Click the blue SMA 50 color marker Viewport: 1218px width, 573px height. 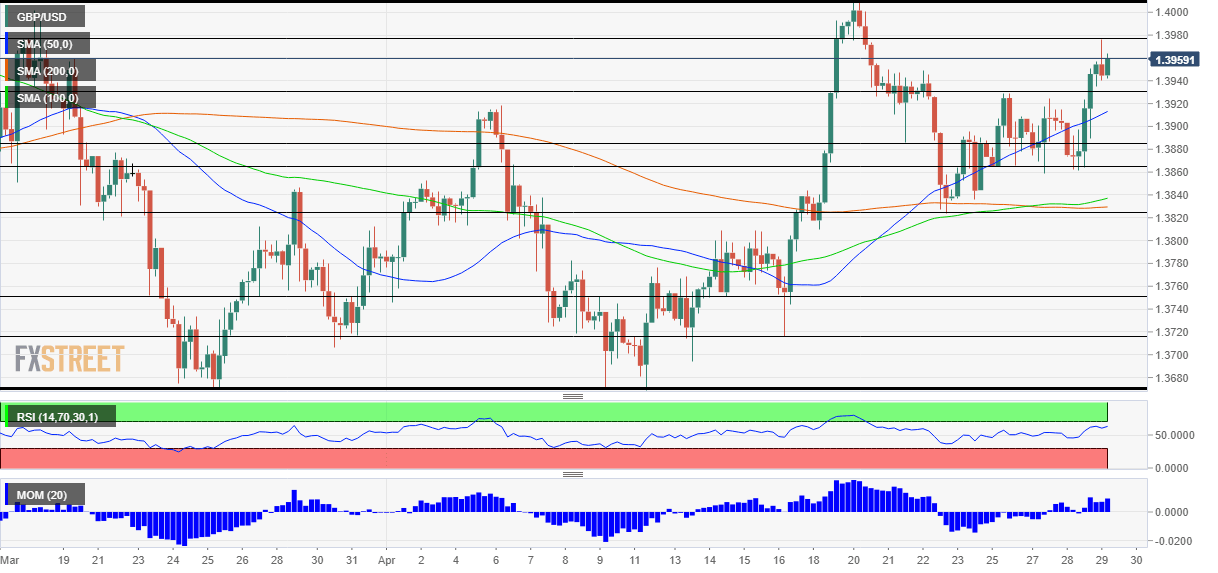7,43
